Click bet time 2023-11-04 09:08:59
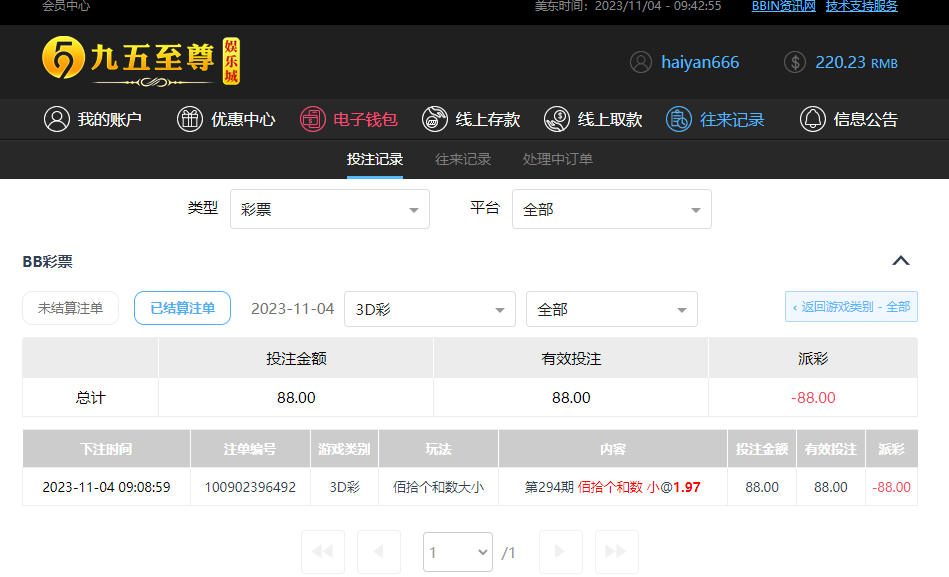 (107, 487)
